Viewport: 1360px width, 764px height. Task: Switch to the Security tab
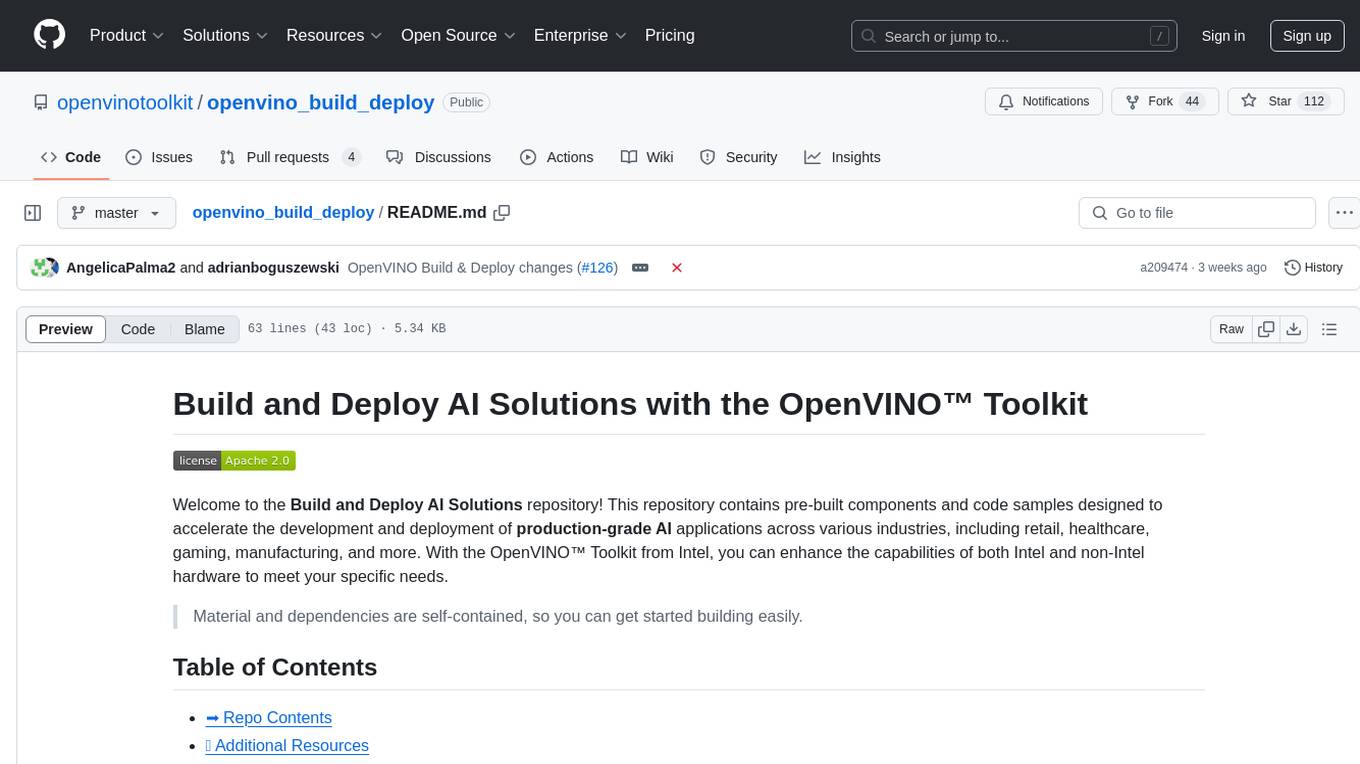(x=739, y=157)
